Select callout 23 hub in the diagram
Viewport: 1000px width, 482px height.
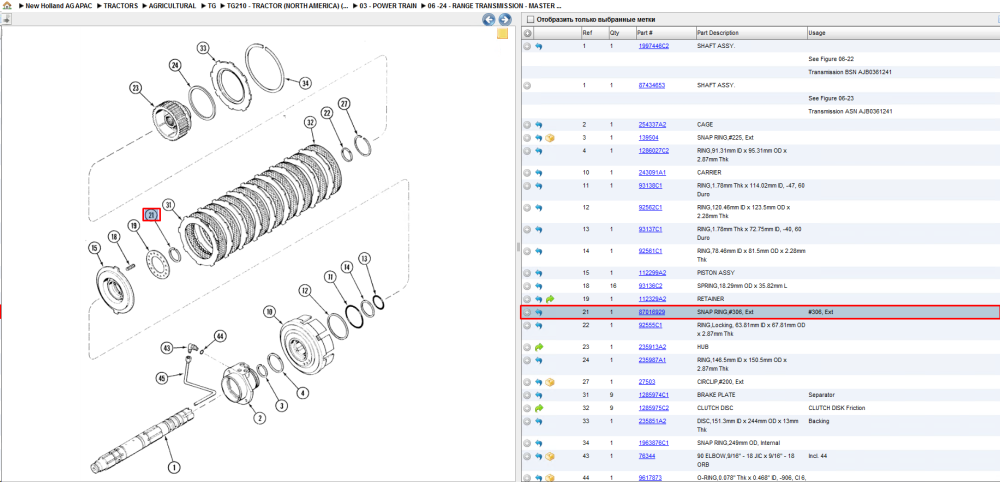(x=135, y=88)
